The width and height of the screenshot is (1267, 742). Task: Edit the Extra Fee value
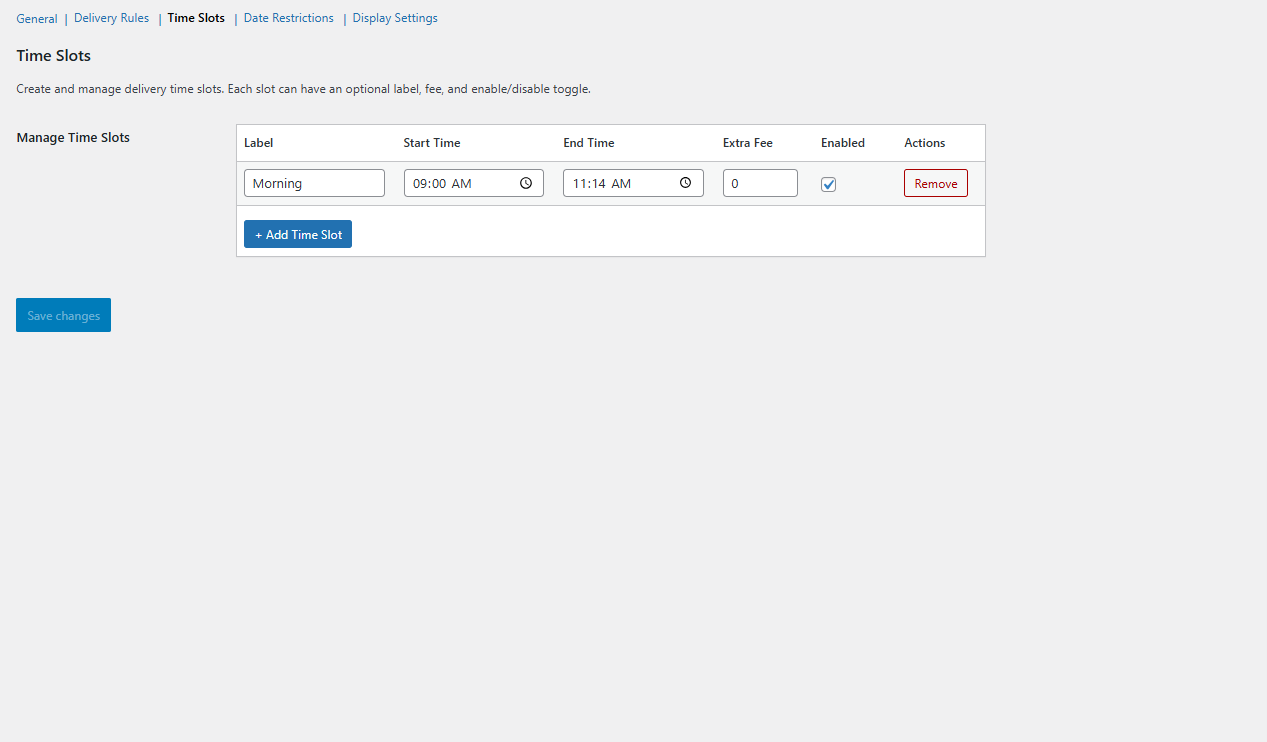(760, 183)
